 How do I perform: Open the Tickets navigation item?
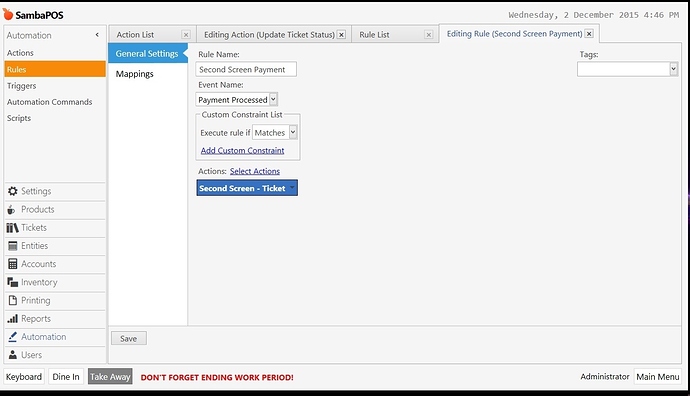click(x=55, y=227)
